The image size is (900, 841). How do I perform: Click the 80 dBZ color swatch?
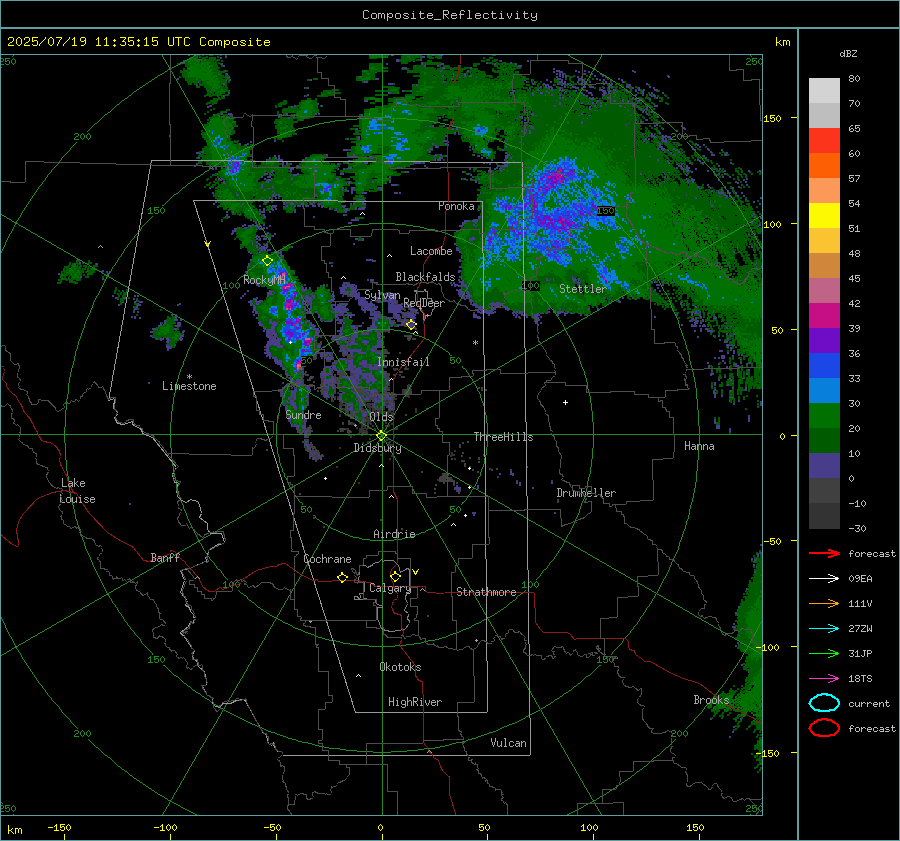[x=824, y=90]
